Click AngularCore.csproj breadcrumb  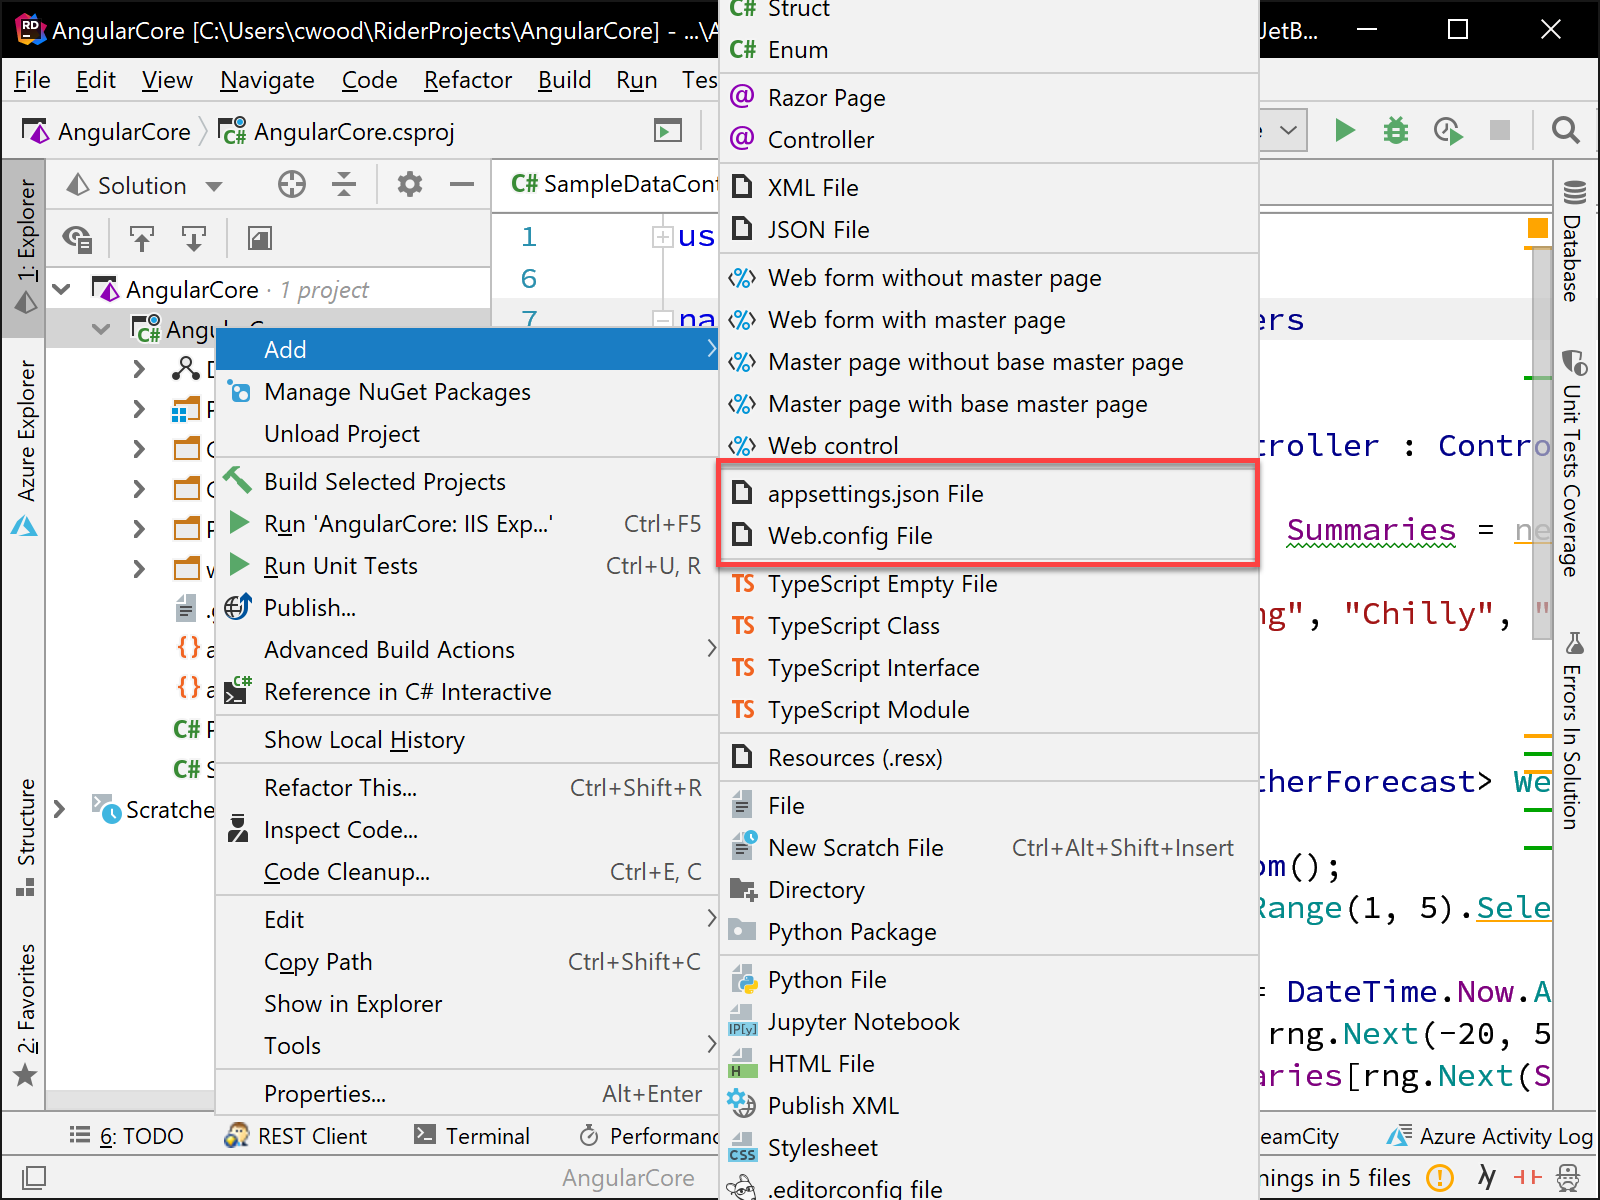(337, 131)
